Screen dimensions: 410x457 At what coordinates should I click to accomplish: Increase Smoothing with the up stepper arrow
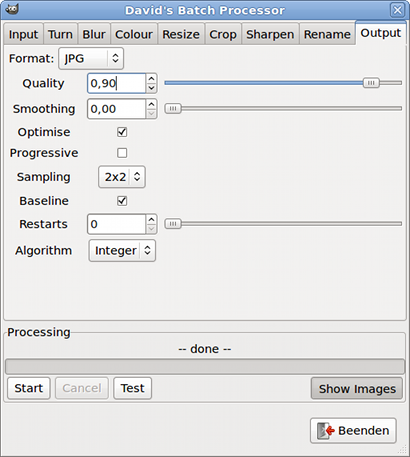click(151, 104)
